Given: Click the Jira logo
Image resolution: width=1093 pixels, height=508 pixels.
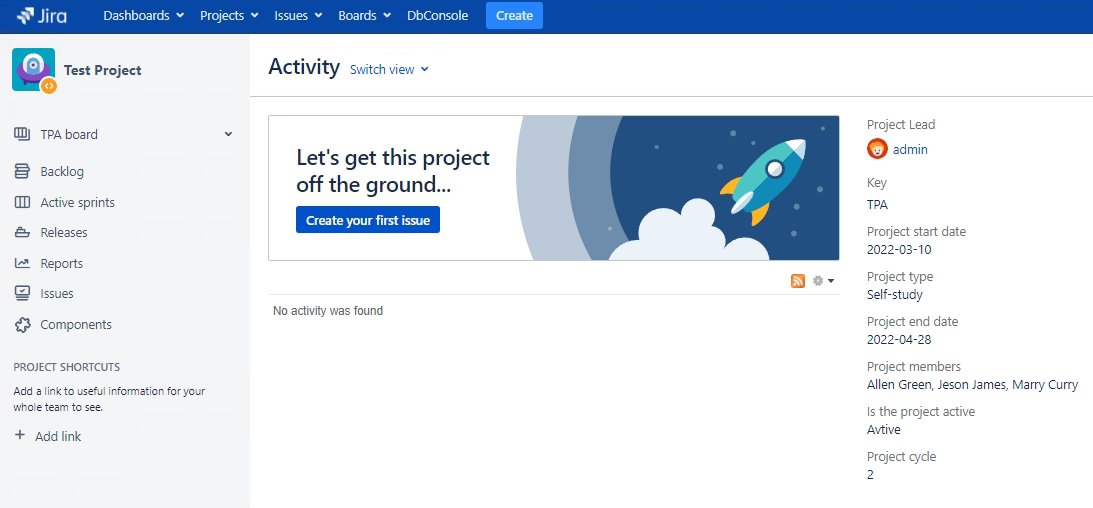Looking at the screenshot, I should [42, 15].
